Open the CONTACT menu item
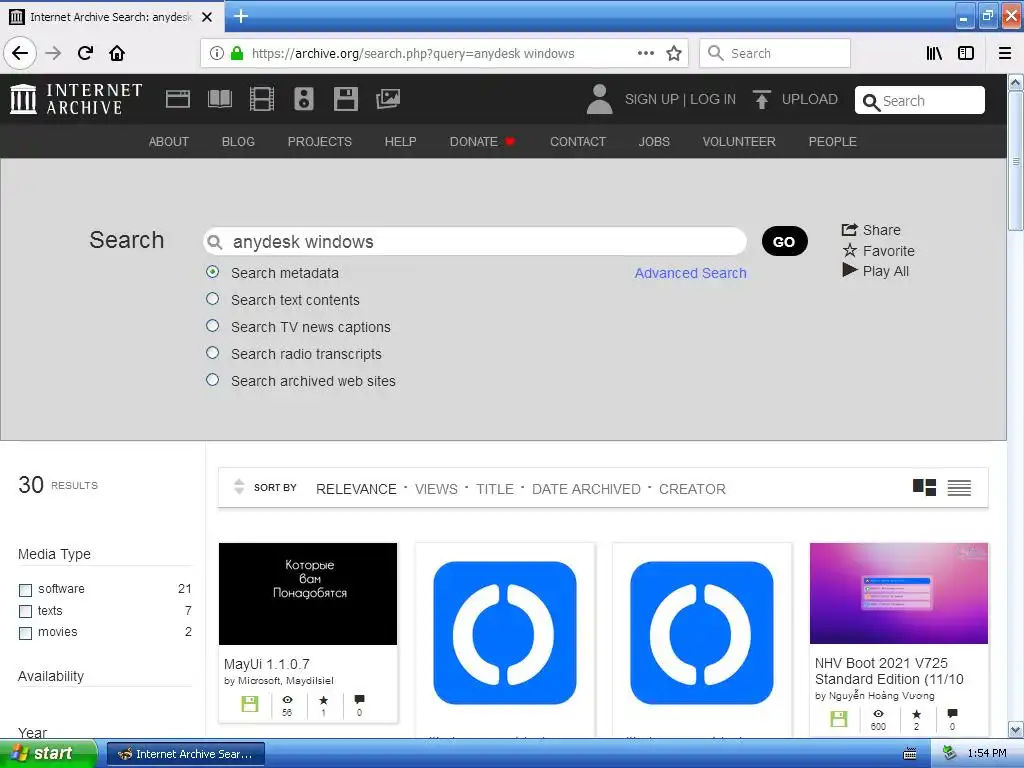1024x768 pixels. coord(578,142)
